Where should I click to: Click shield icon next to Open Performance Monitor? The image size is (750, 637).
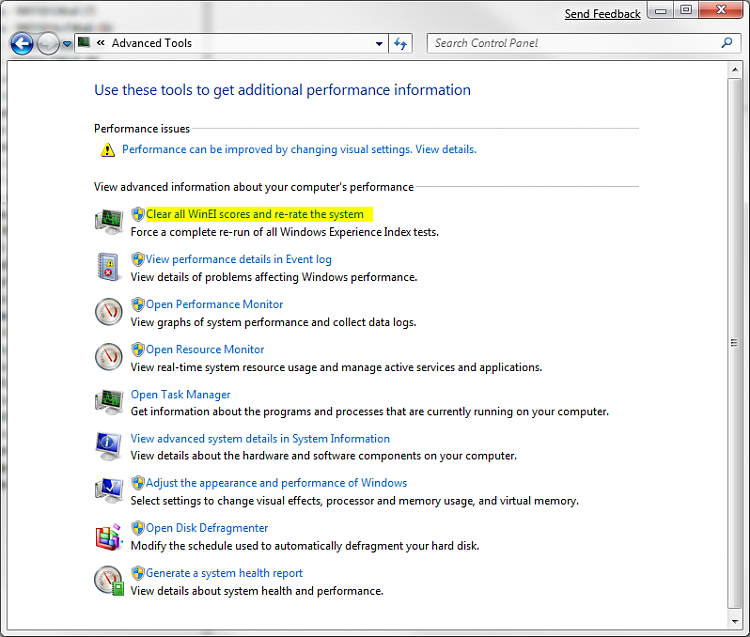pos(138,304)
